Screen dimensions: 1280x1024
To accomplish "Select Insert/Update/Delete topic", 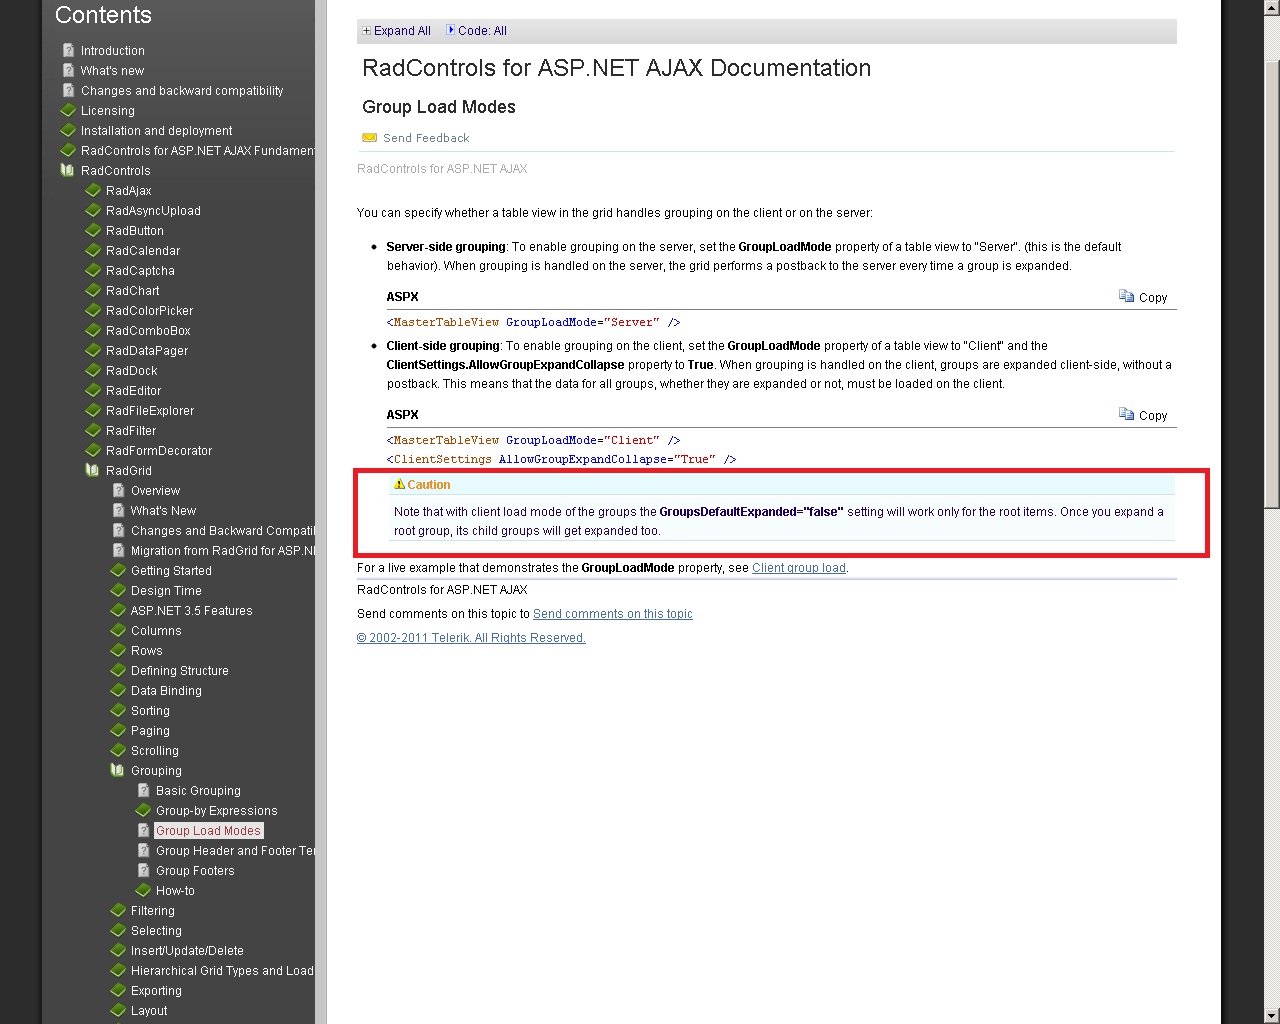I will pos(187,951).
